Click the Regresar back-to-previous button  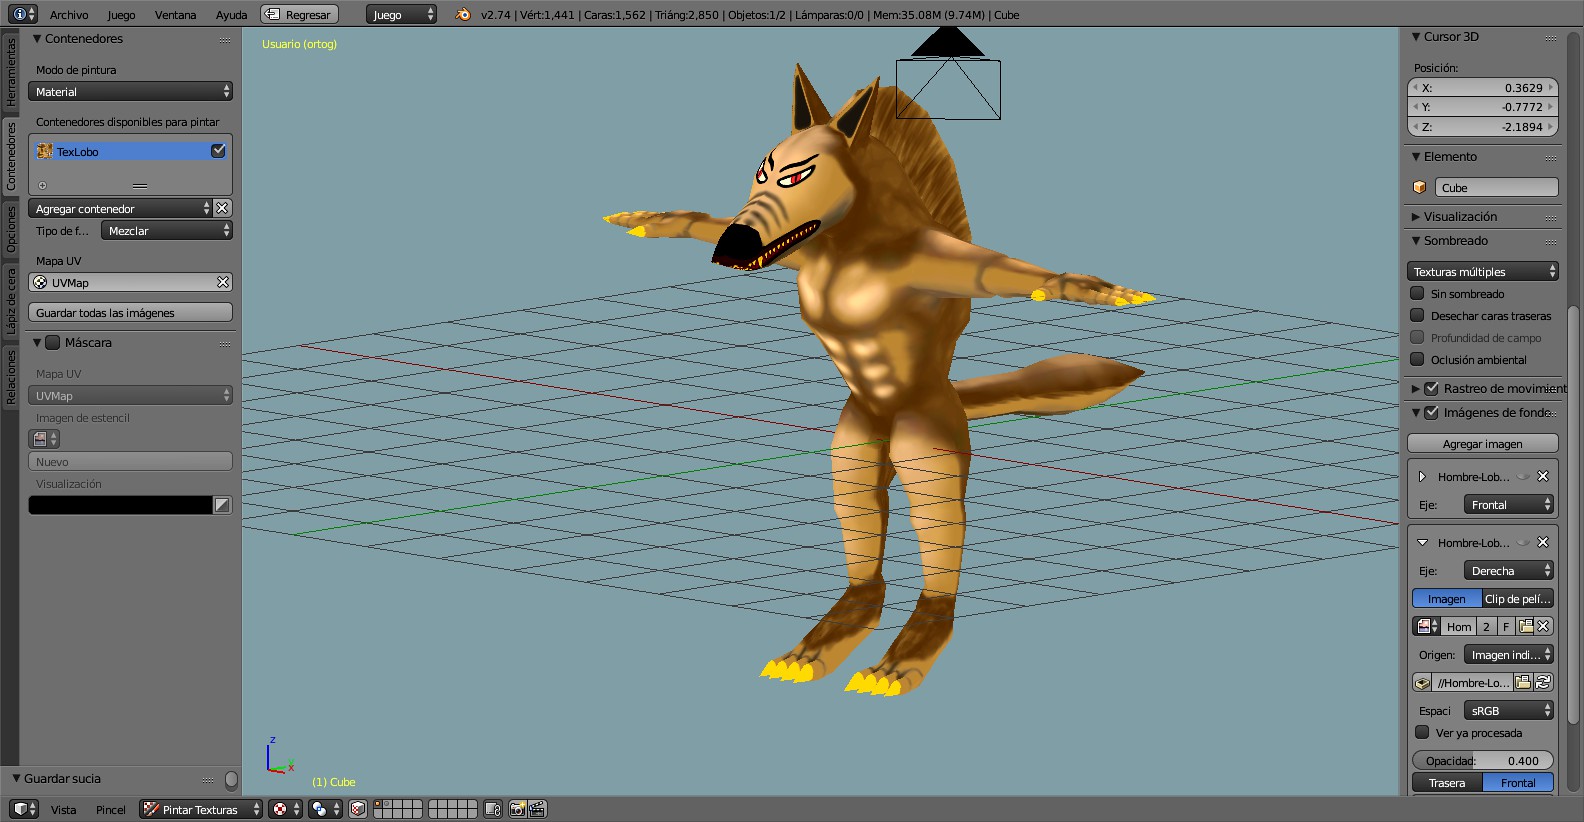pyautogui.click(x=299, y=14)
